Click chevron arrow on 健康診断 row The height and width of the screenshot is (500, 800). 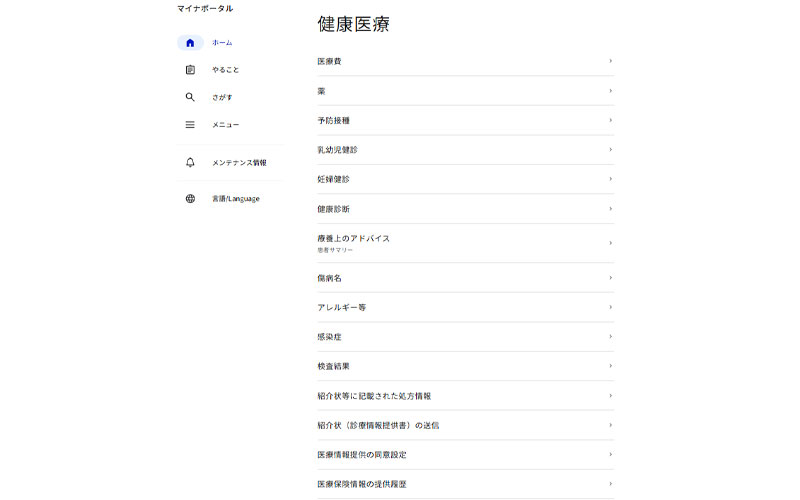click(610, 209)
